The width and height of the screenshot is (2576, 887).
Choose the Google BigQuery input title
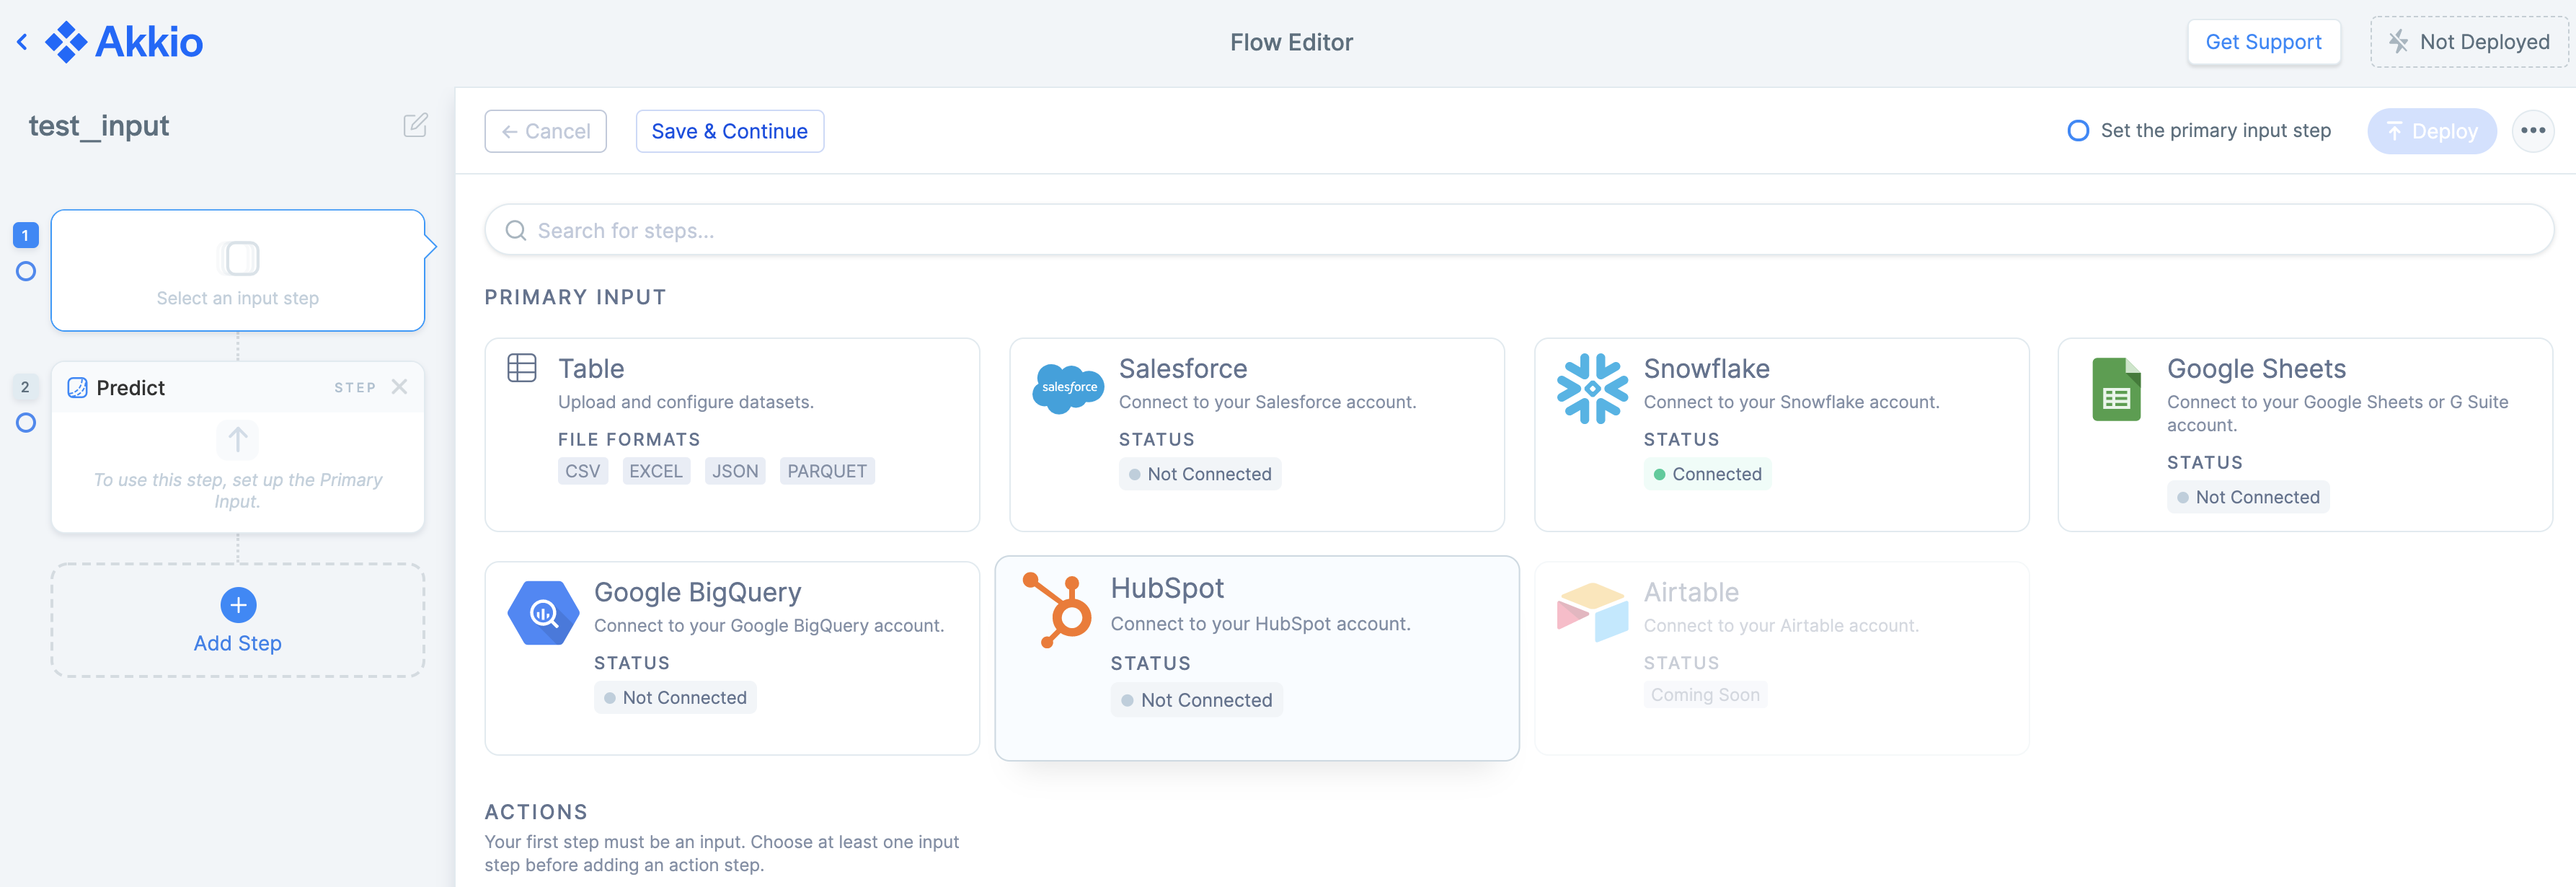(x=697, y=593)
